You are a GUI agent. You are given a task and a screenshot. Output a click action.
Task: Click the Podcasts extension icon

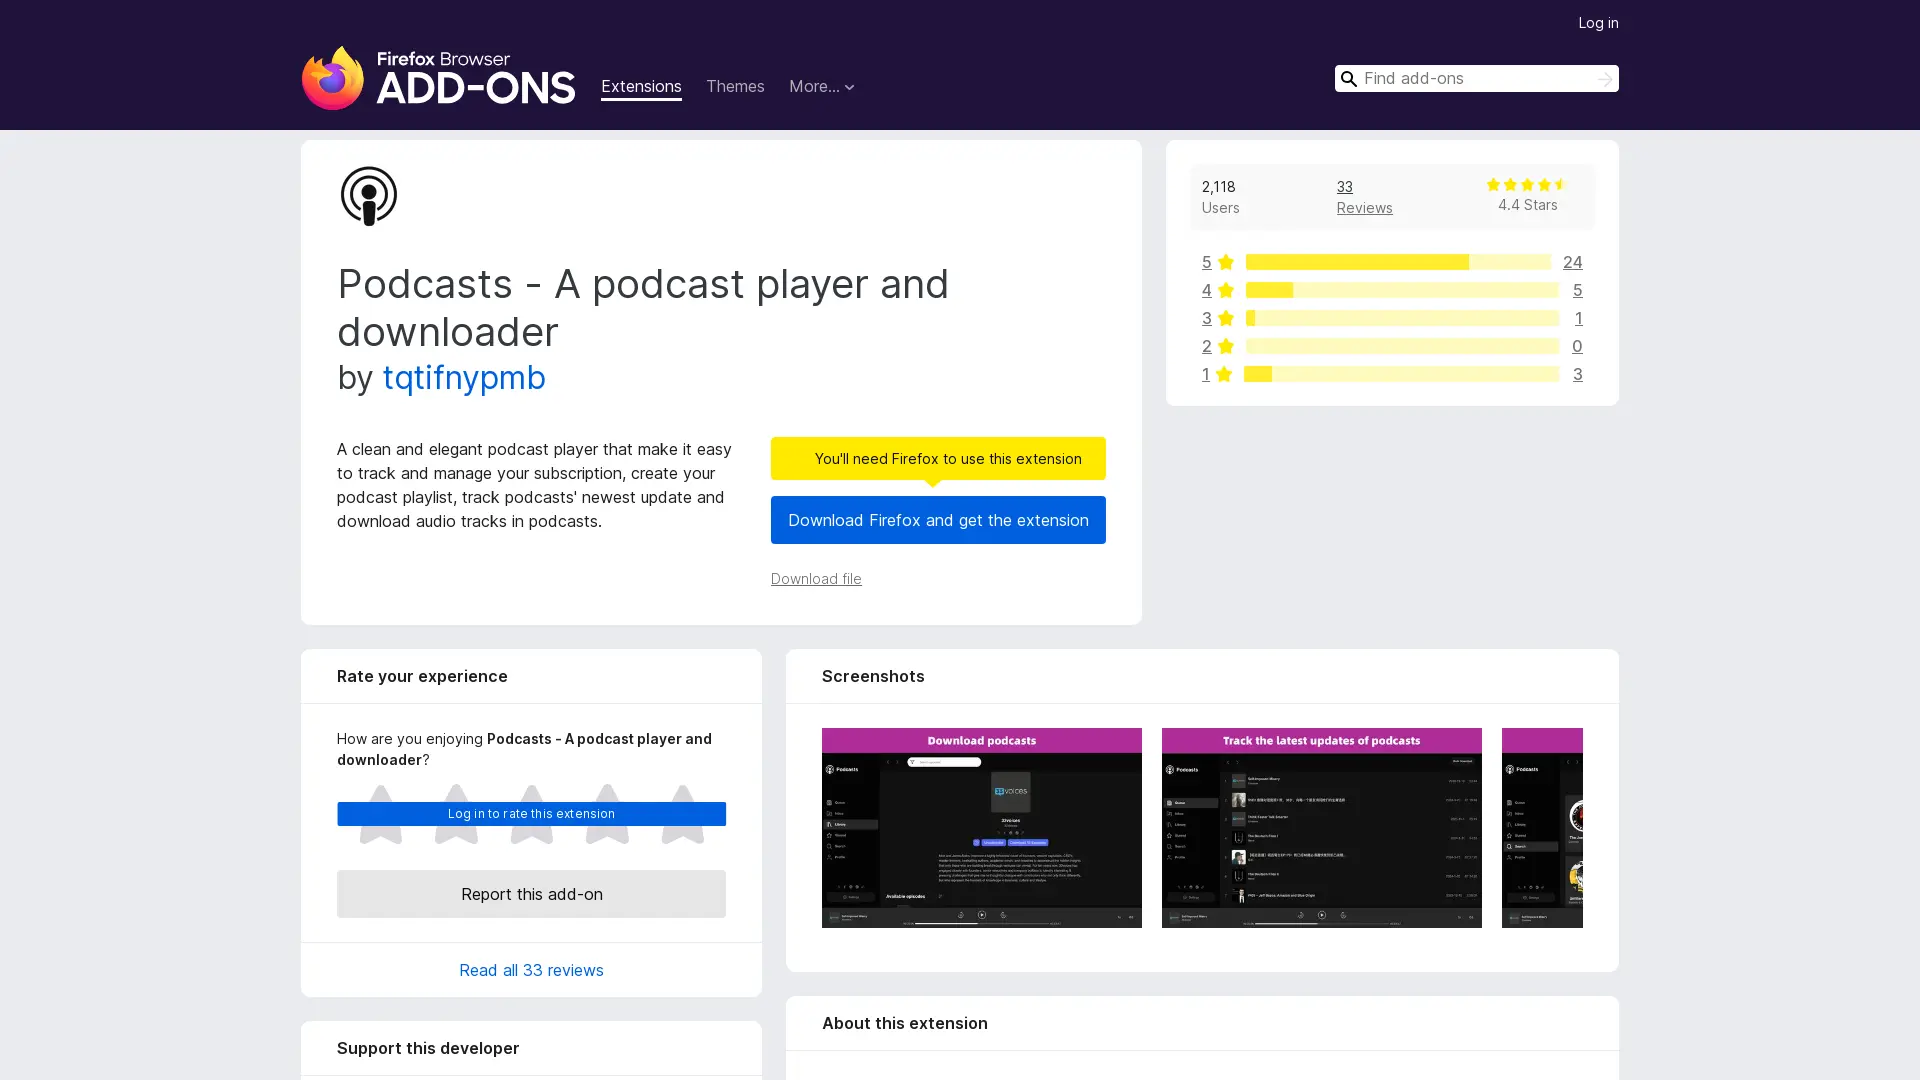368,195
